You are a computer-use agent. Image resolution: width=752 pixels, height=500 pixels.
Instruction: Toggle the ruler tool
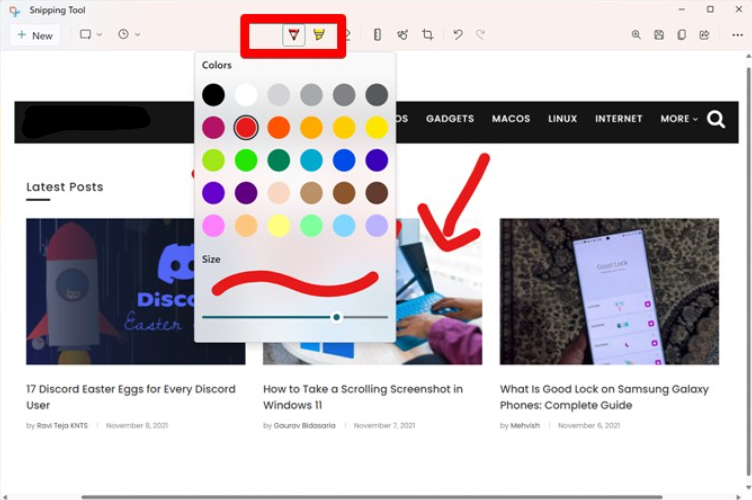377,35
